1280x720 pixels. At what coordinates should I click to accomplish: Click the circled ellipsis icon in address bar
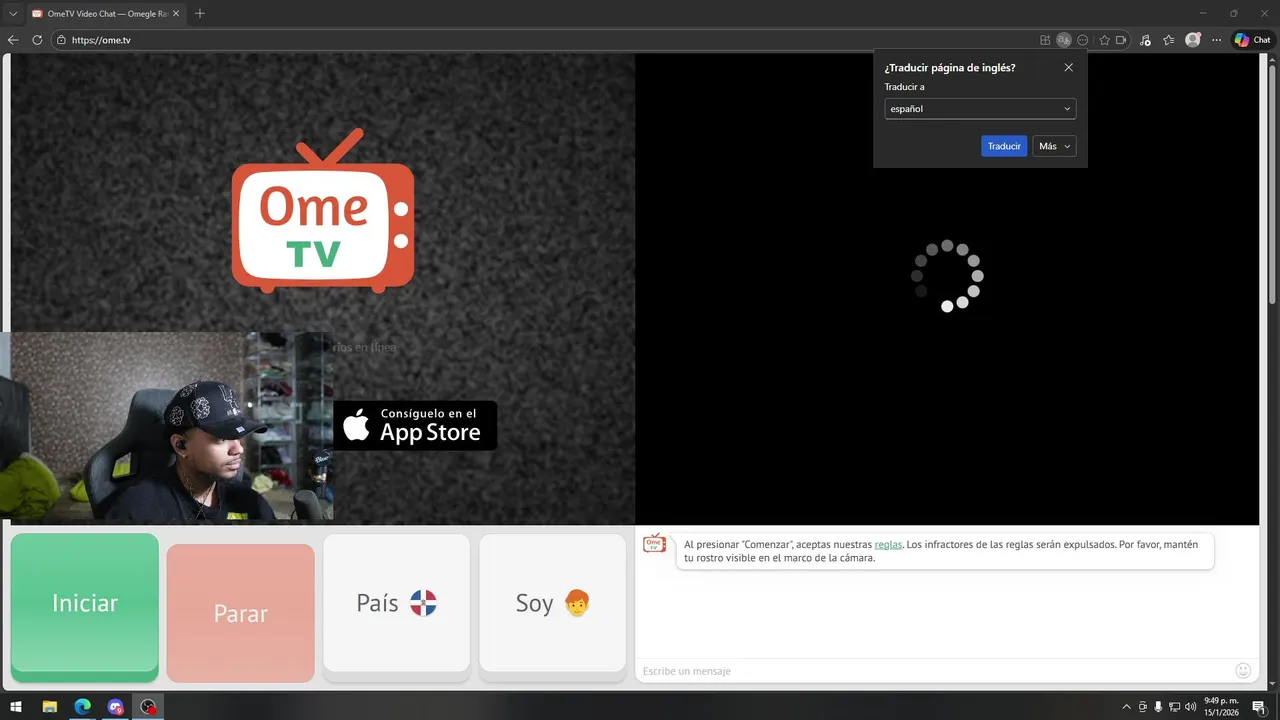pos(1083,40)
